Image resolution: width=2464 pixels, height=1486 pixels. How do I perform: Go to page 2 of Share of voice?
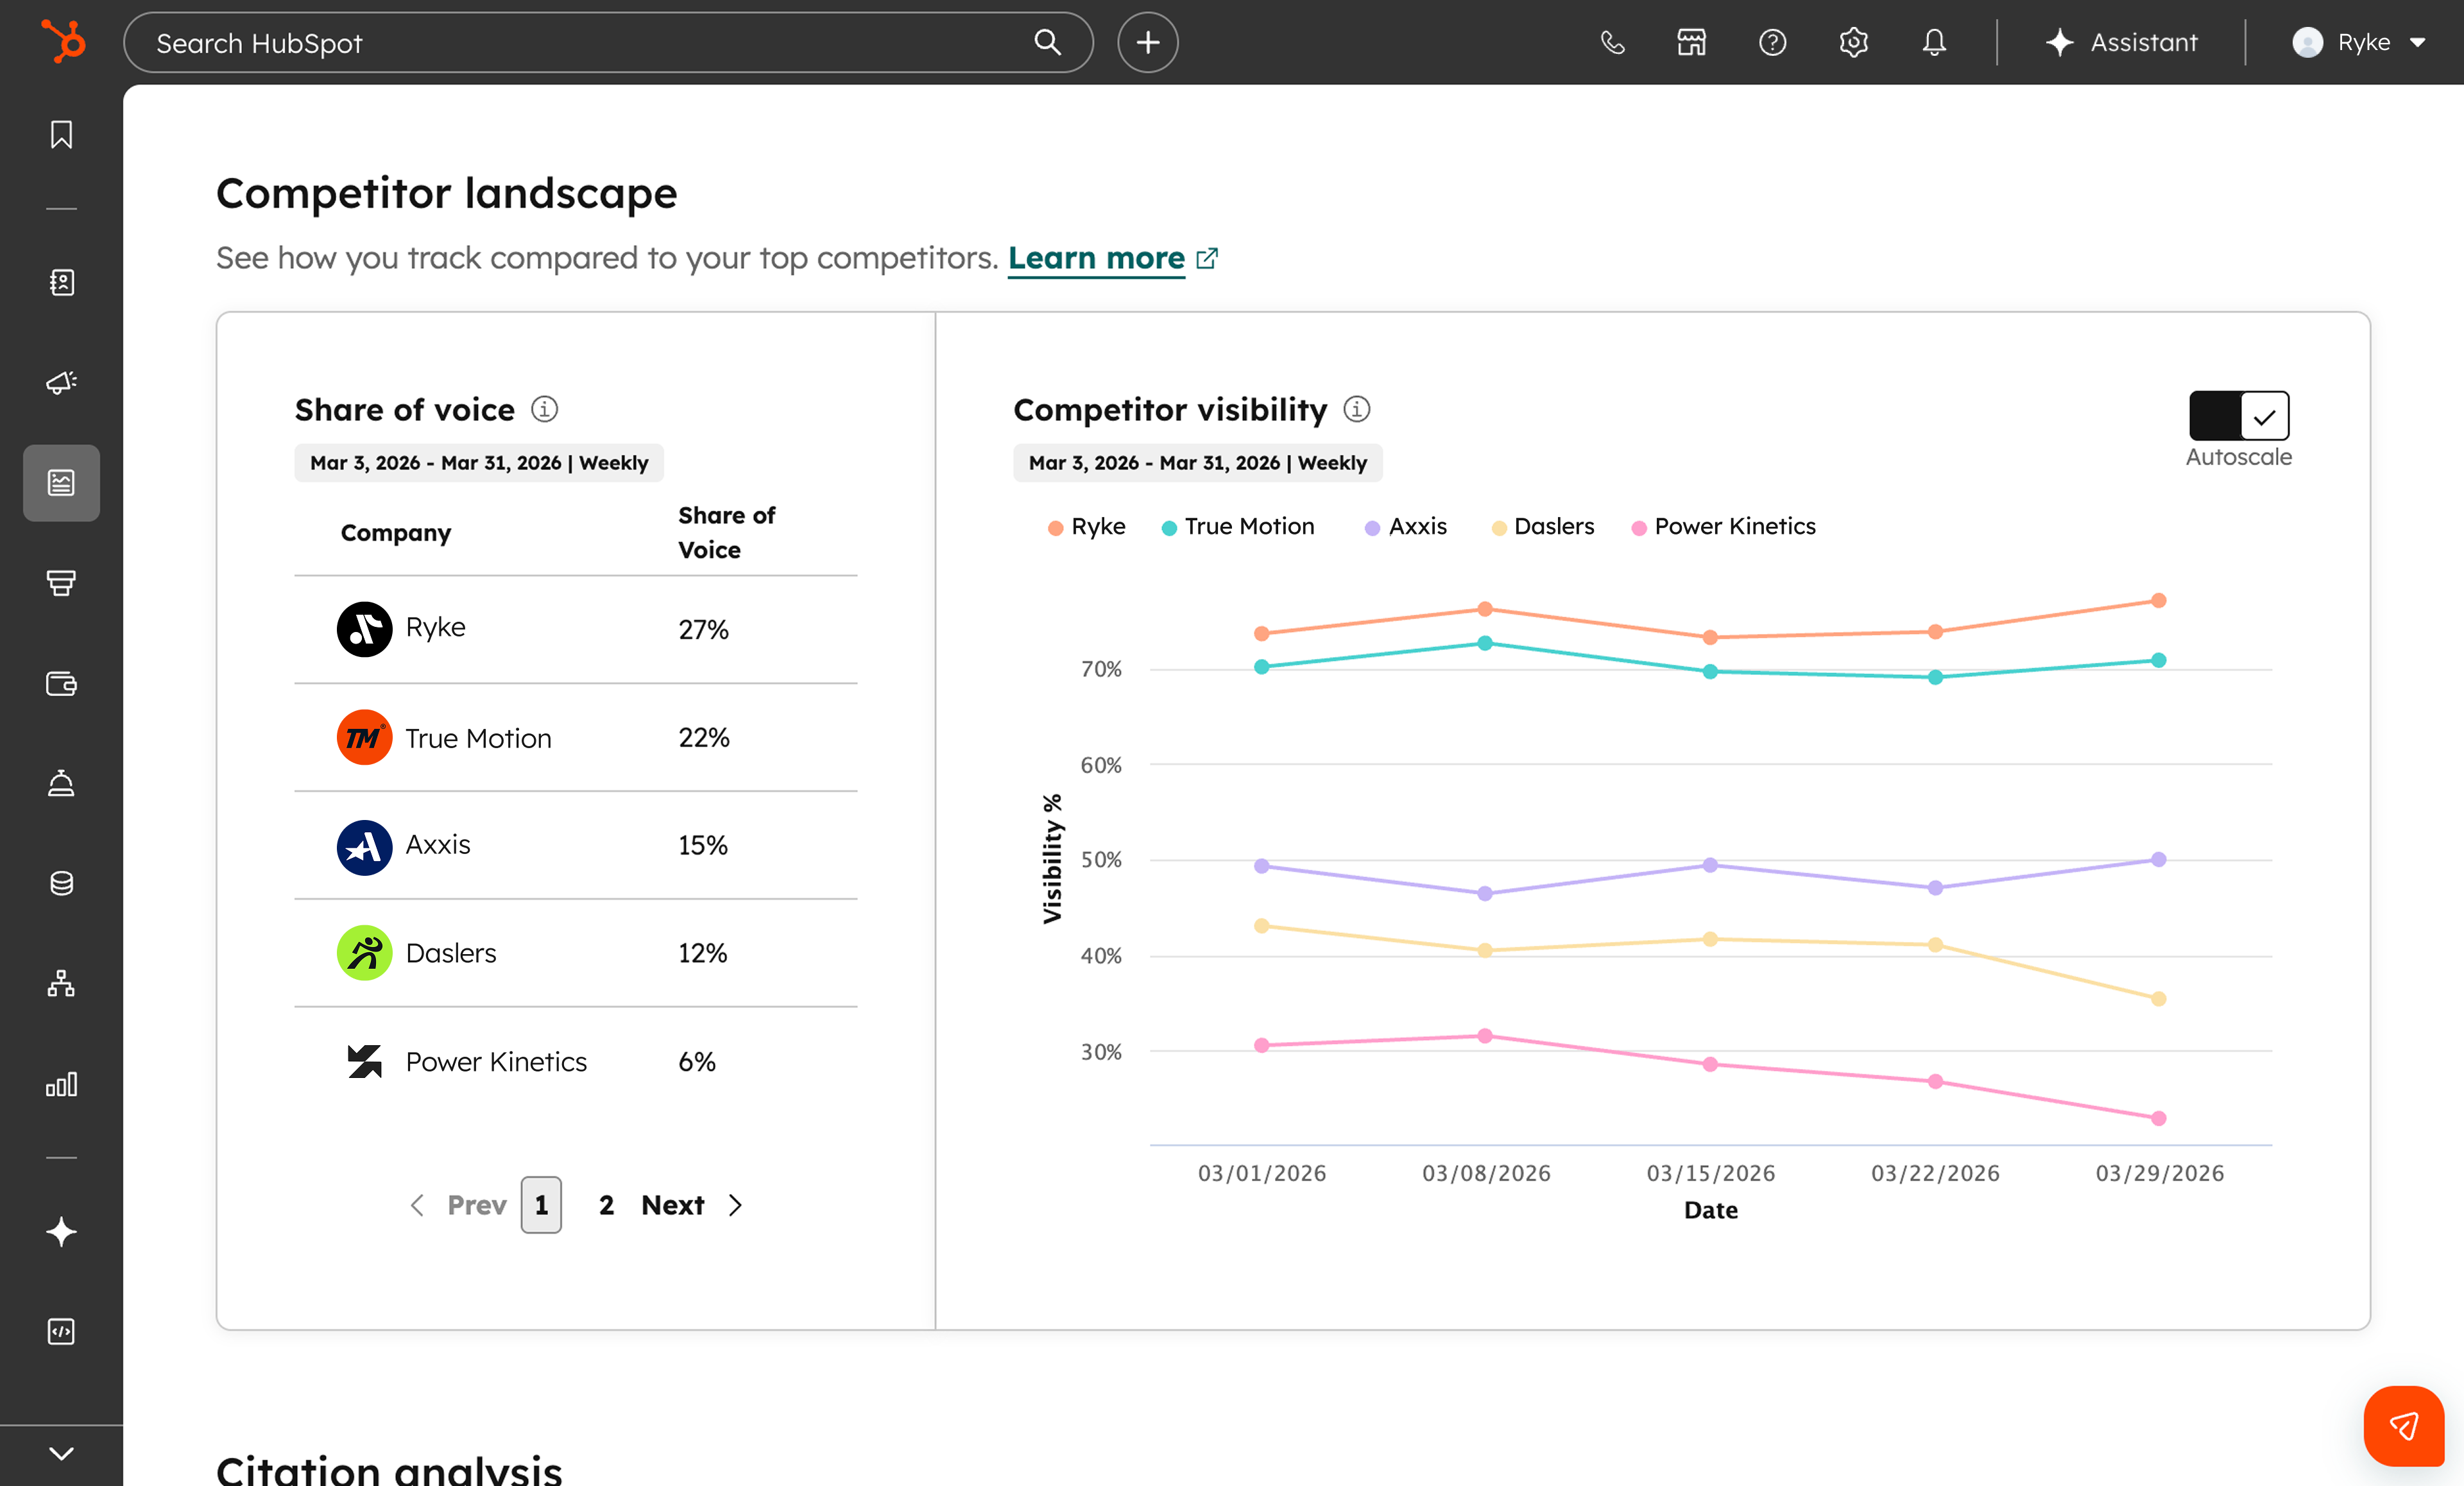[x=605, y=1205]
